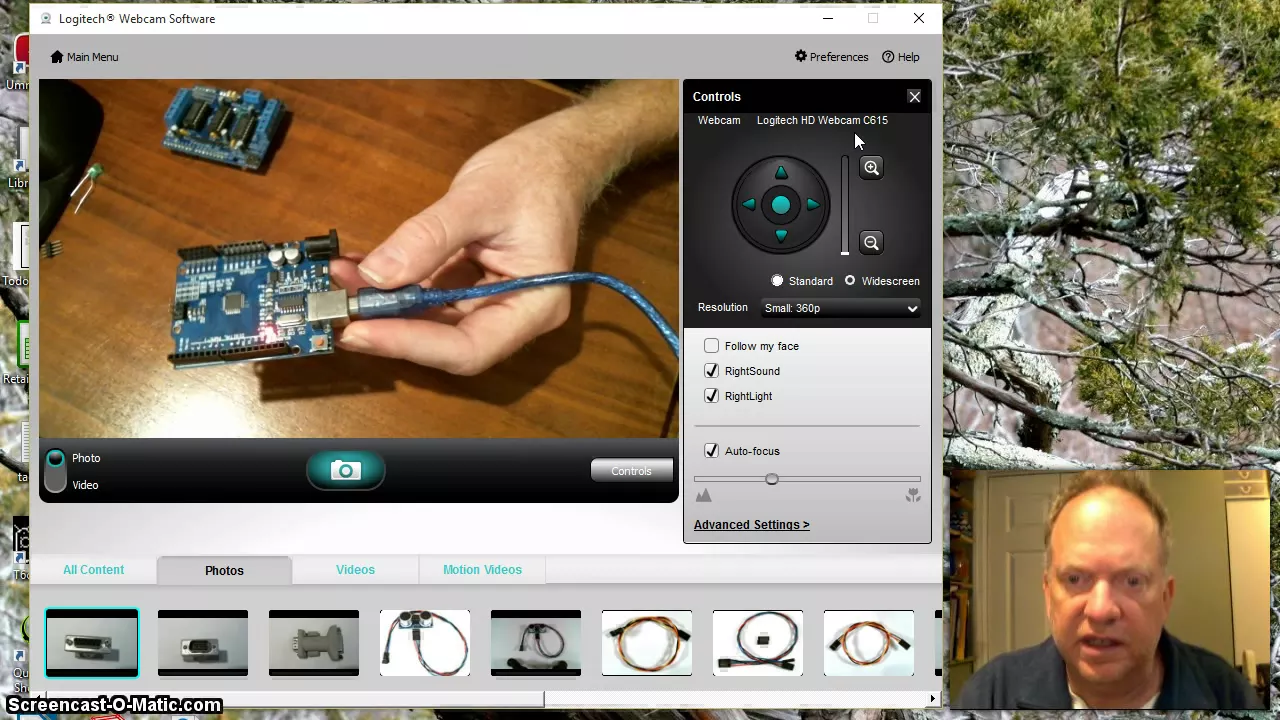
Task: Close the Logitech Webcam Software window
Action: coord(918,18)
